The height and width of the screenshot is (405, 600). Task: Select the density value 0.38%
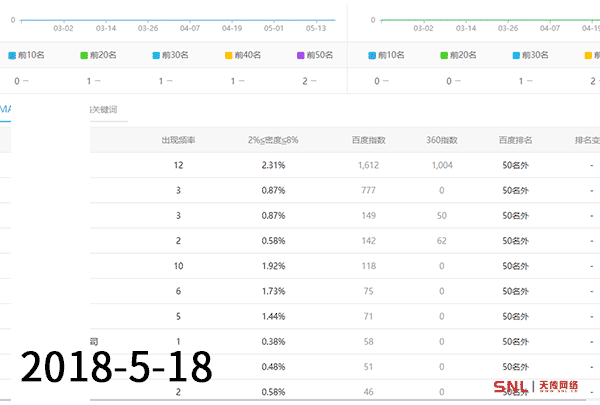point(273,341)
